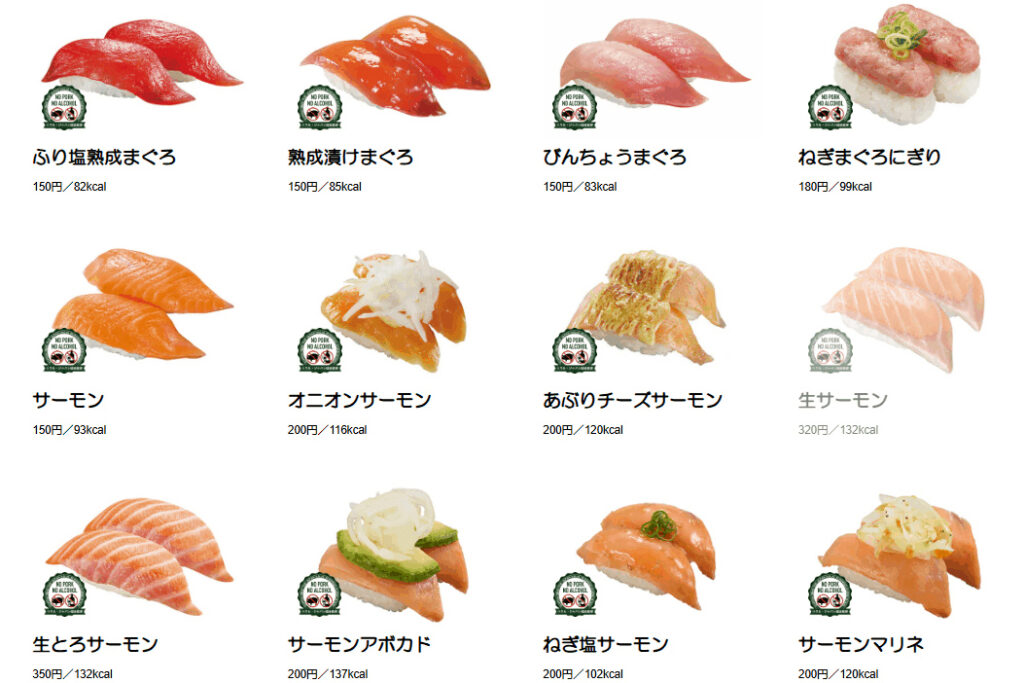The height and width of the screenshot is (683, 1024).
Task: Select the サーモンマリネ sushi photo
Action: pos(900,554)
